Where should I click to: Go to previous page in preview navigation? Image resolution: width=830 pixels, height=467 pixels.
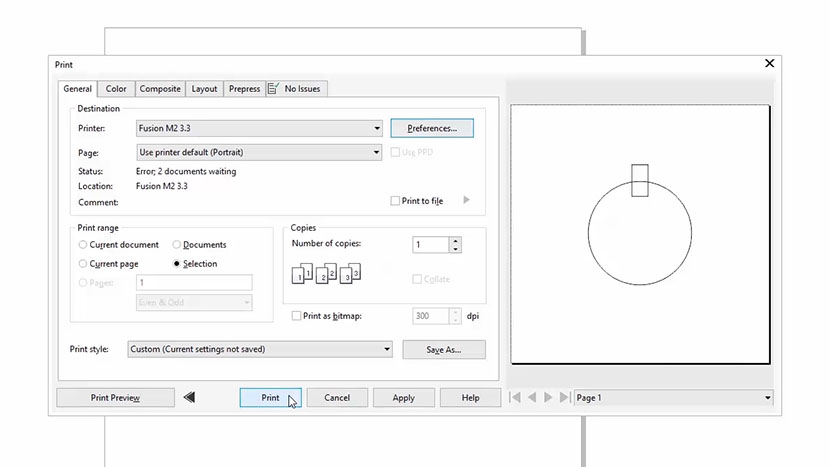(x=531, y=398)
